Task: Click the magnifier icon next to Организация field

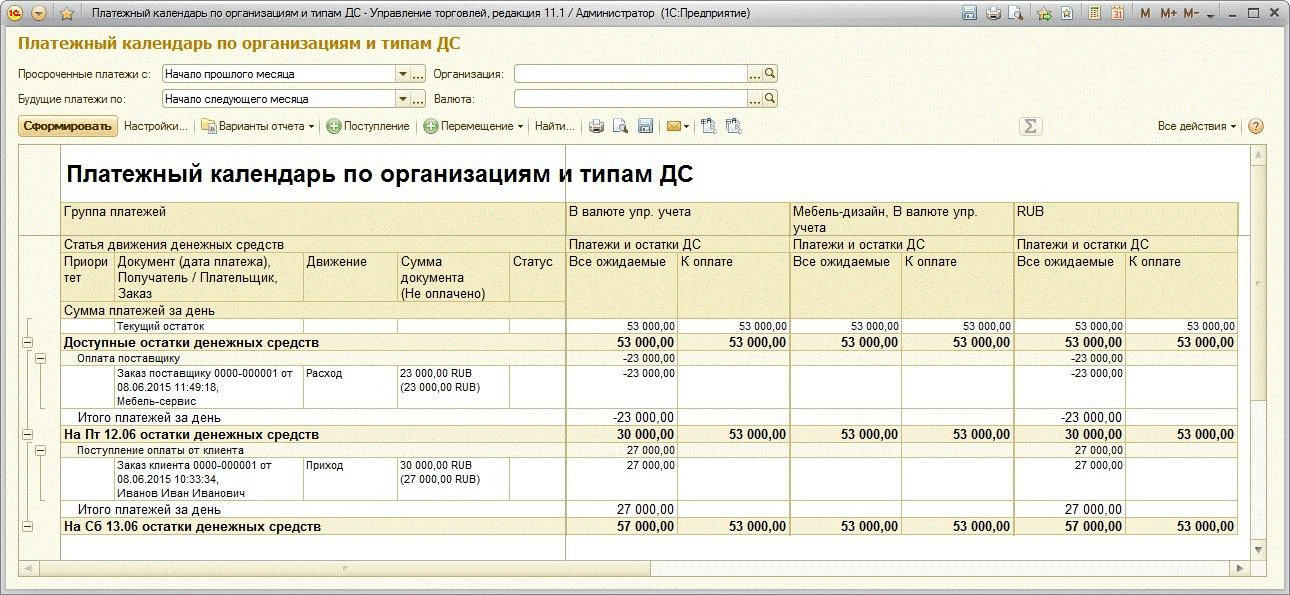Action: (770, 74)
